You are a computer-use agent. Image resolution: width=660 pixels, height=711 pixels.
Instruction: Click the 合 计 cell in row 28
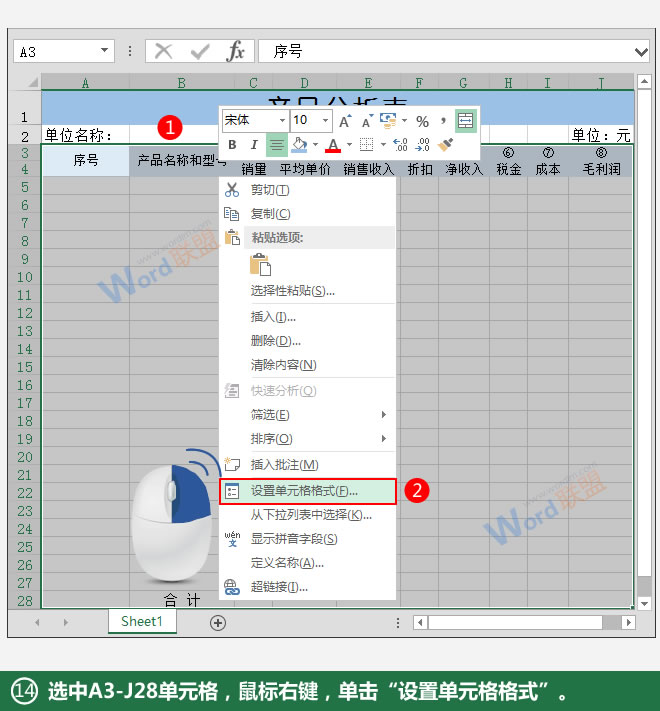[x=182, y=600]
